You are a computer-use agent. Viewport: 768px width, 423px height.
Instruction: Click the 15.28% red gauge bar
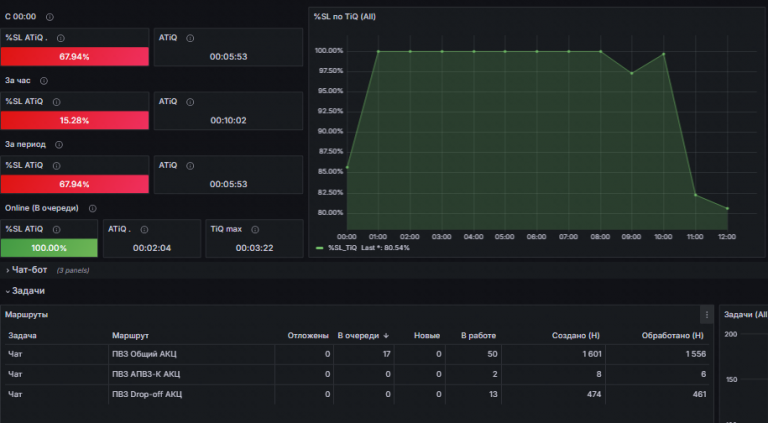[x=74, y=120]
